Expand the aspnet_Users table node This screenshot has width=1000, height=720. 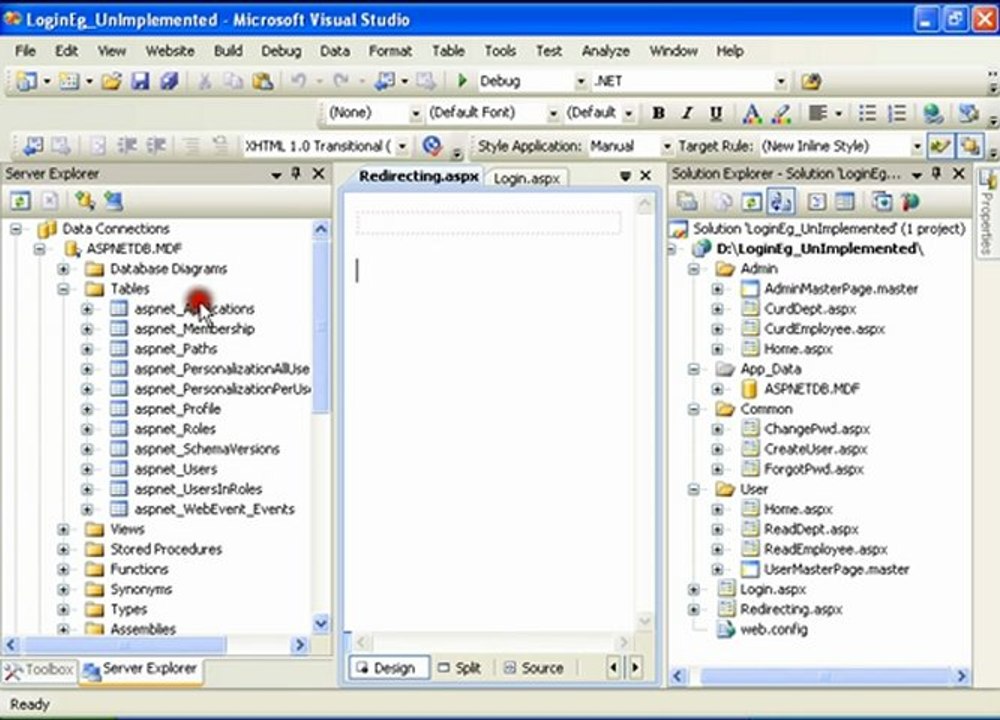pos(87,469)
